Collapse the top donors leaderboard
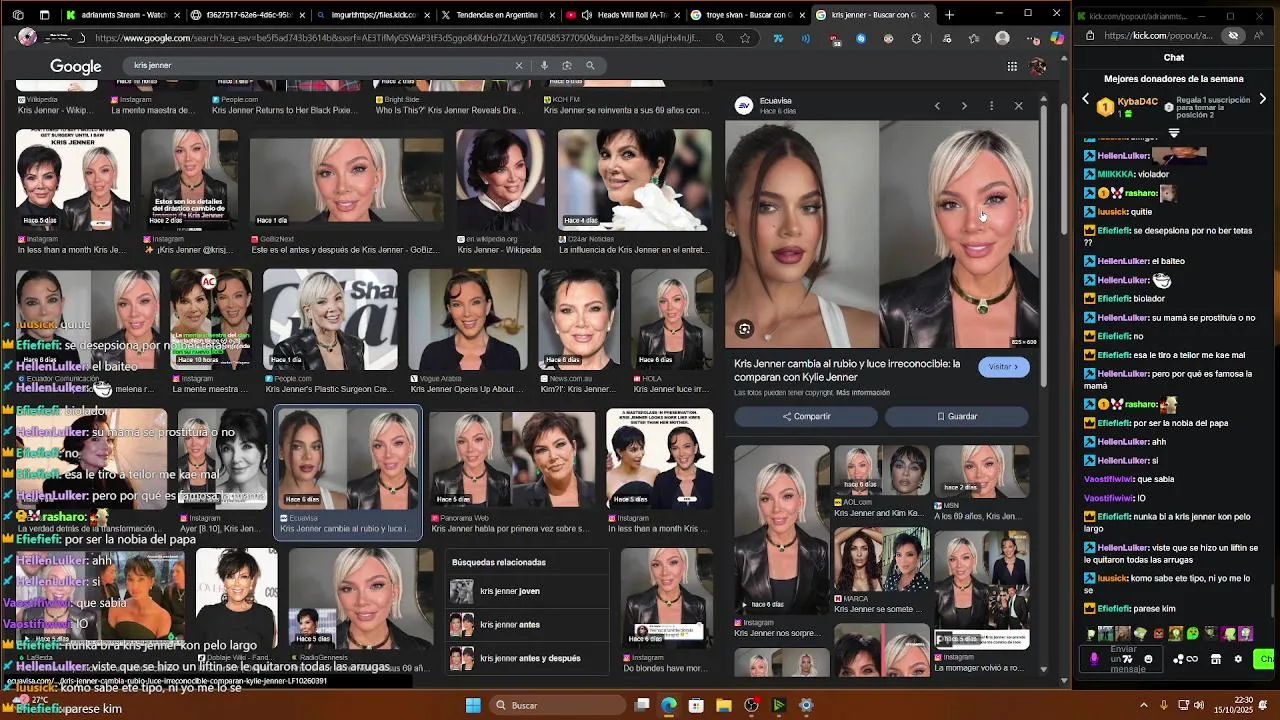This screenshot has height=720, width=1280. [x=1174, y=132]
